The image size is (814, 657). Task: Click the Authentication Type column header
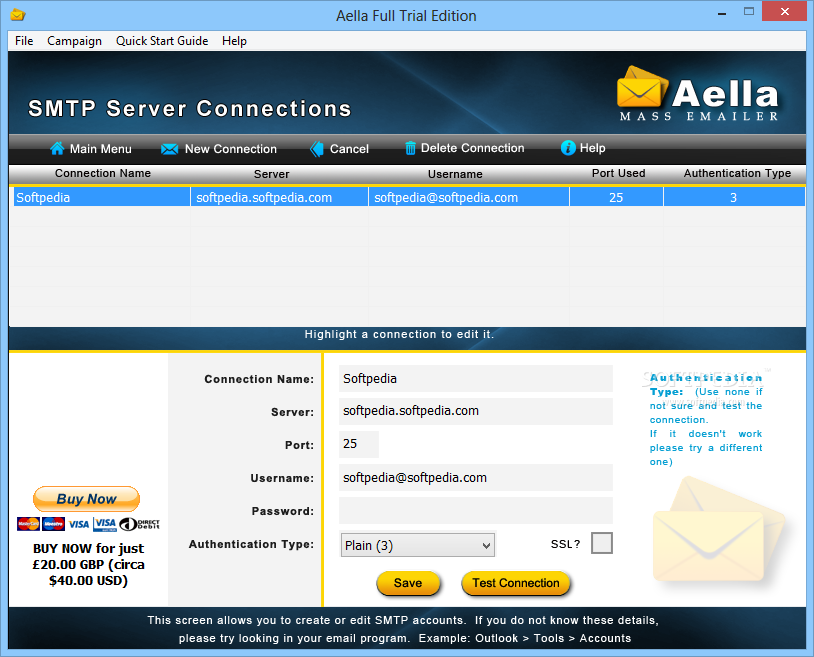coord(737,173)
